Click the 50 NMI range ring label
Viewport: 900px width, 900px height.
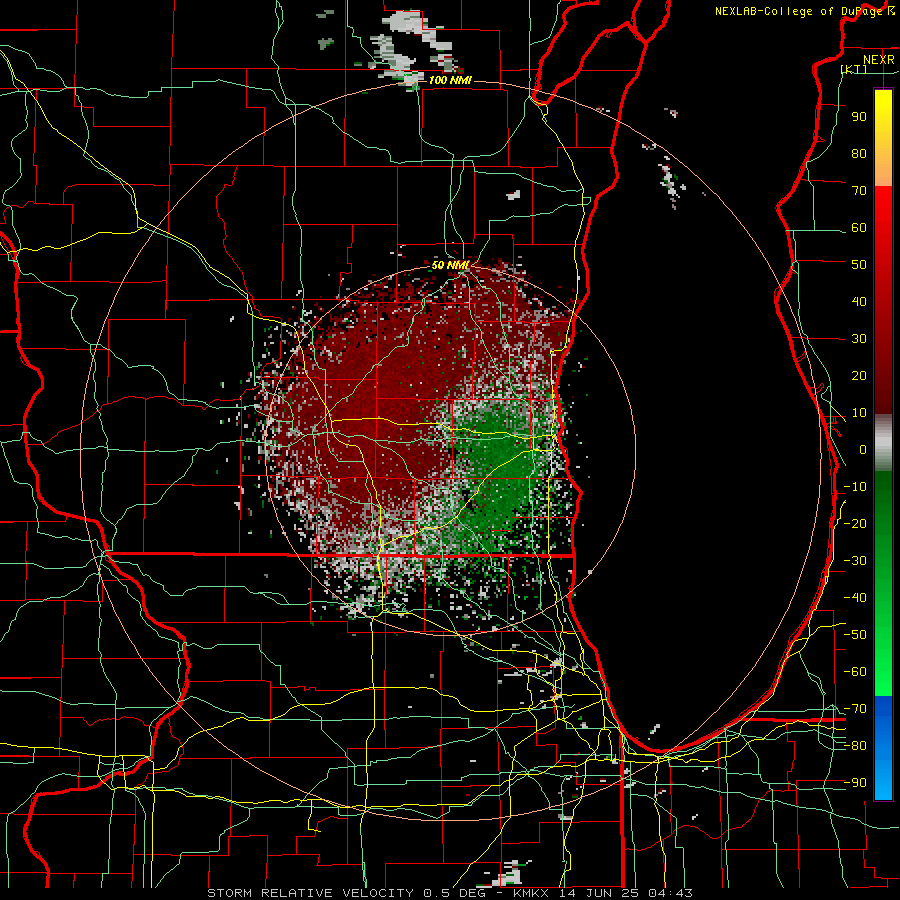(x=451, y=265)
